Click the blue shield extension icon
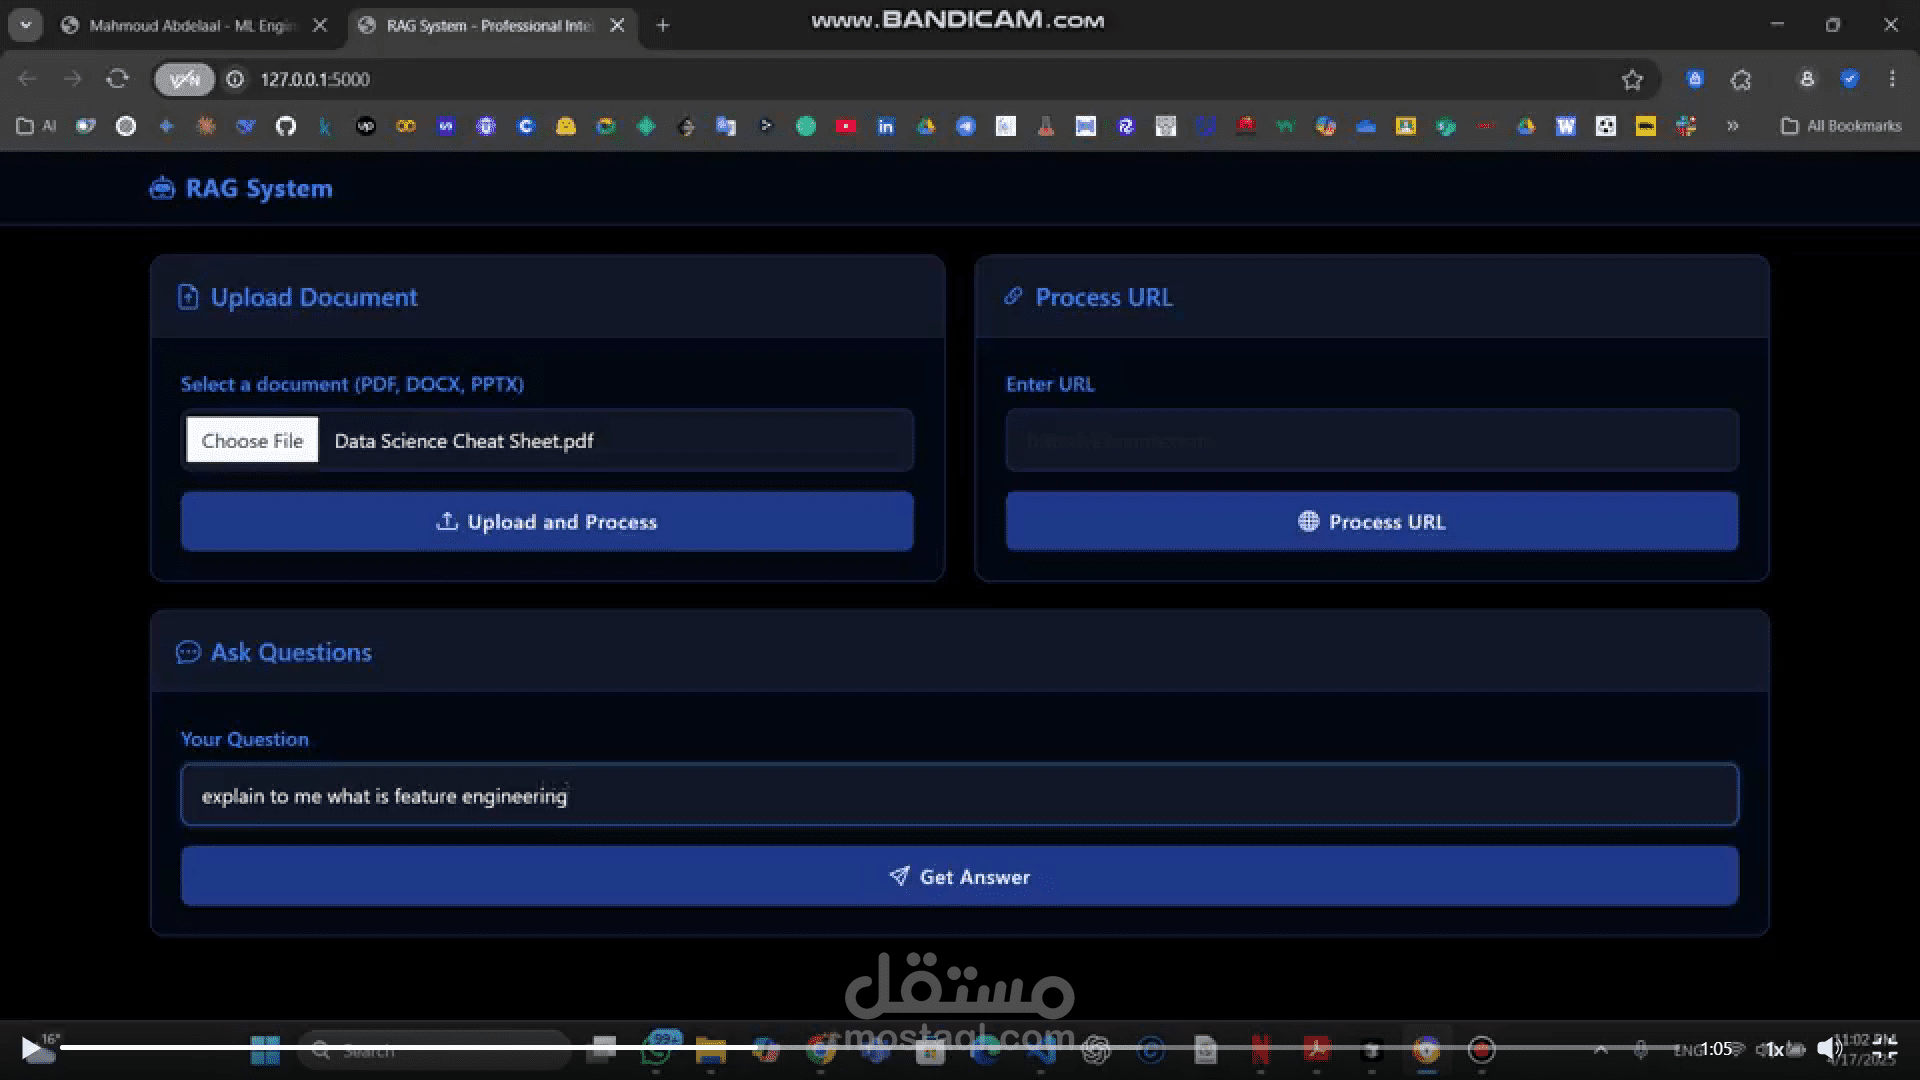 click(x=1695, y=79)
